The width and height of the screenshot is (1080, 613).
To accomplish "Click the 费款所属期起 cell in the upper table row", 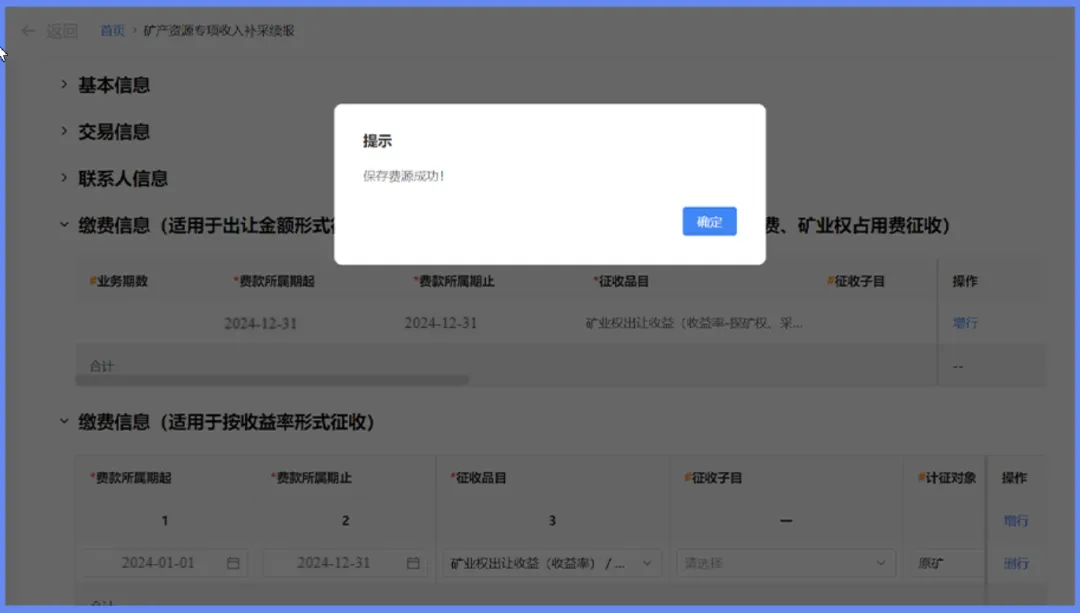I will pyautogui.click(x=260, y=323).
